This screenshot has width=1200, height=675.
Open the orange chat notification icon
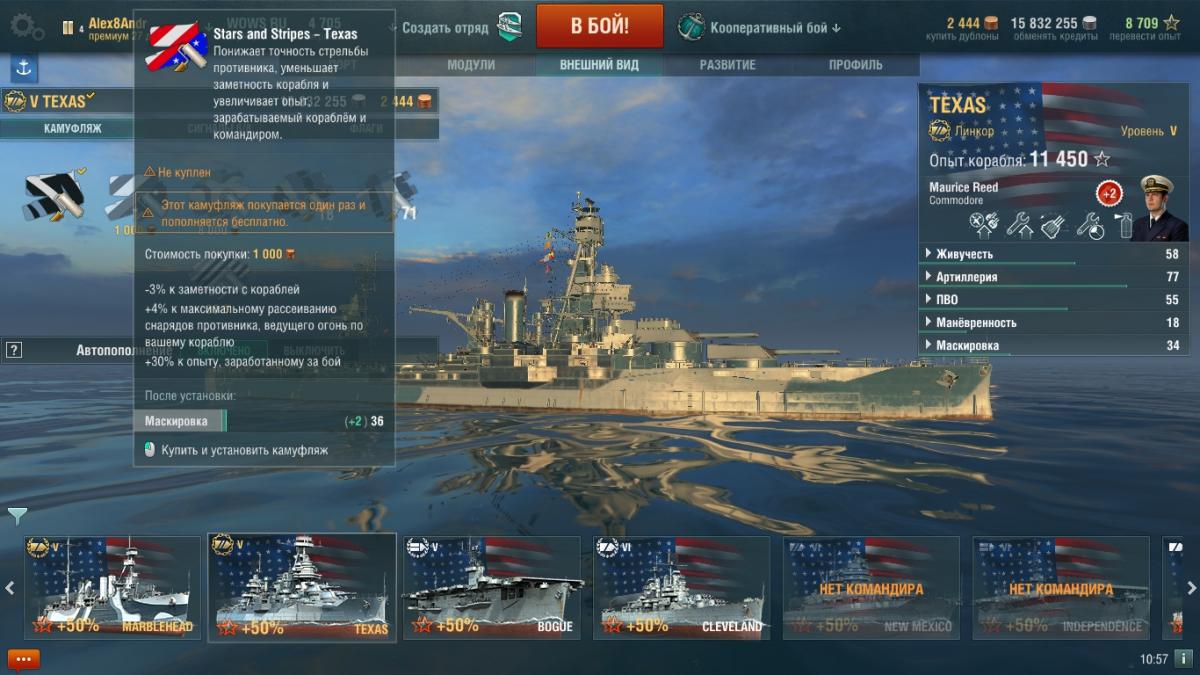click(23, 660)
